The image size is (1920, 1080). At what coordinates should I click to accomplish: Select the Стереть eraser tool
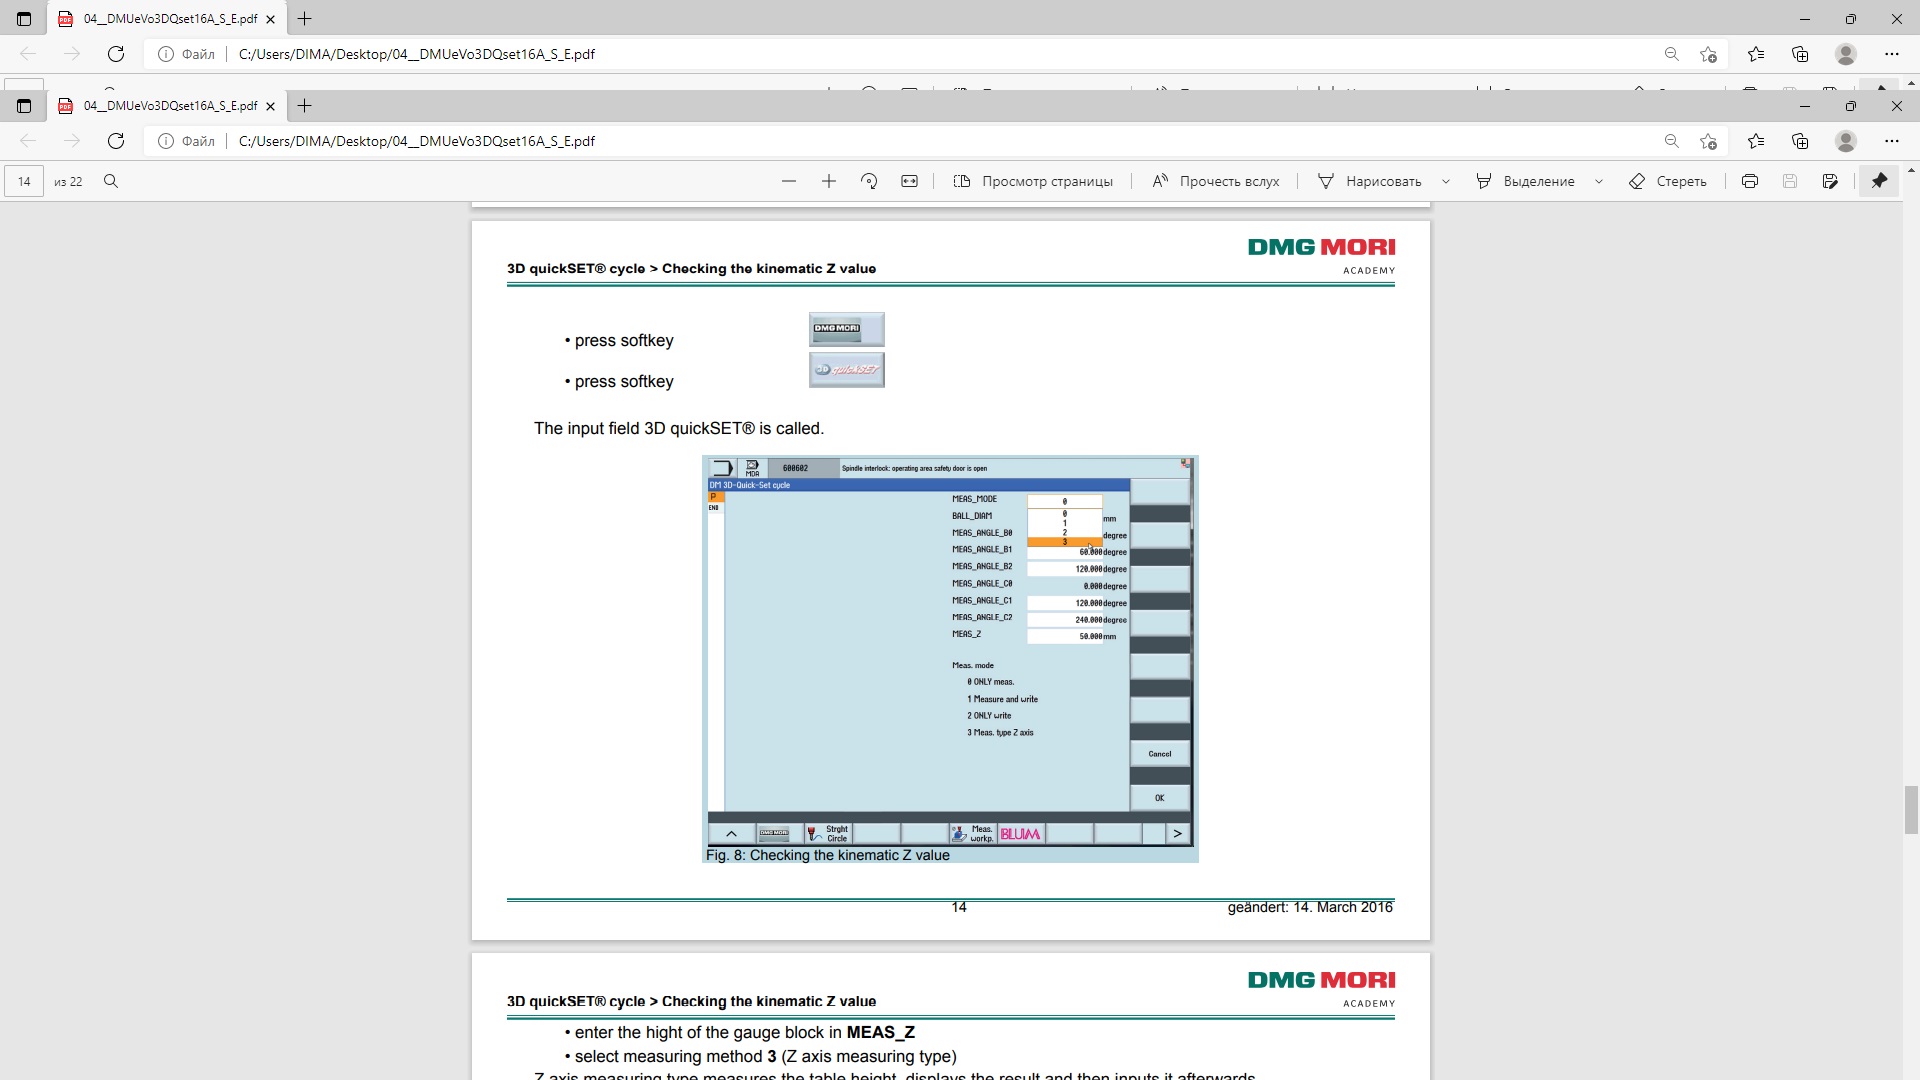pos(1667,181)
